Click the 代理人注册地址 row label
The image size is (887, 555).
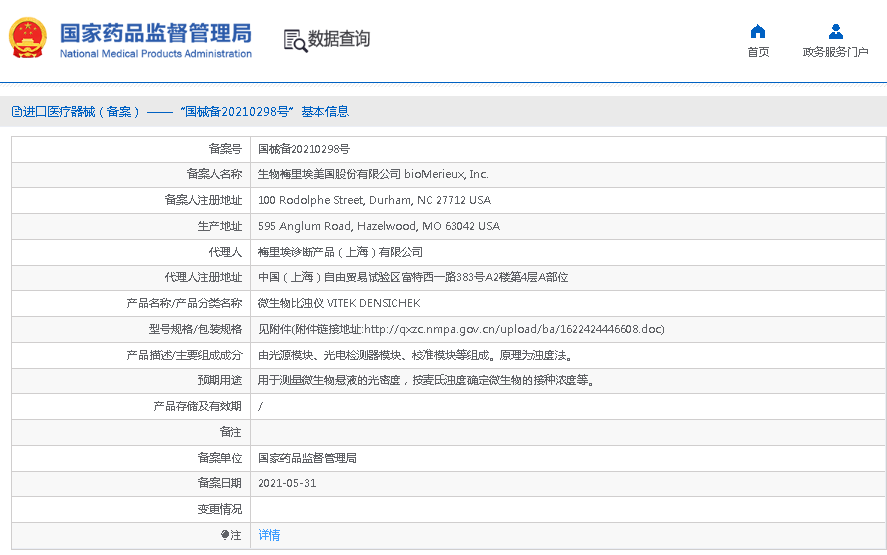click(203, 277)
